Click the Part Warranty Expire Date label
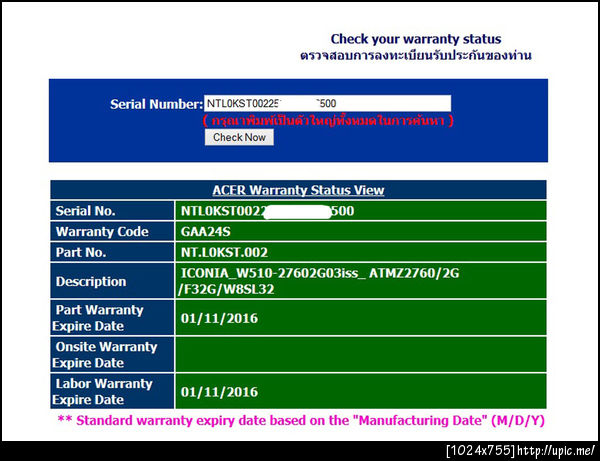 [x=98, y=318]
